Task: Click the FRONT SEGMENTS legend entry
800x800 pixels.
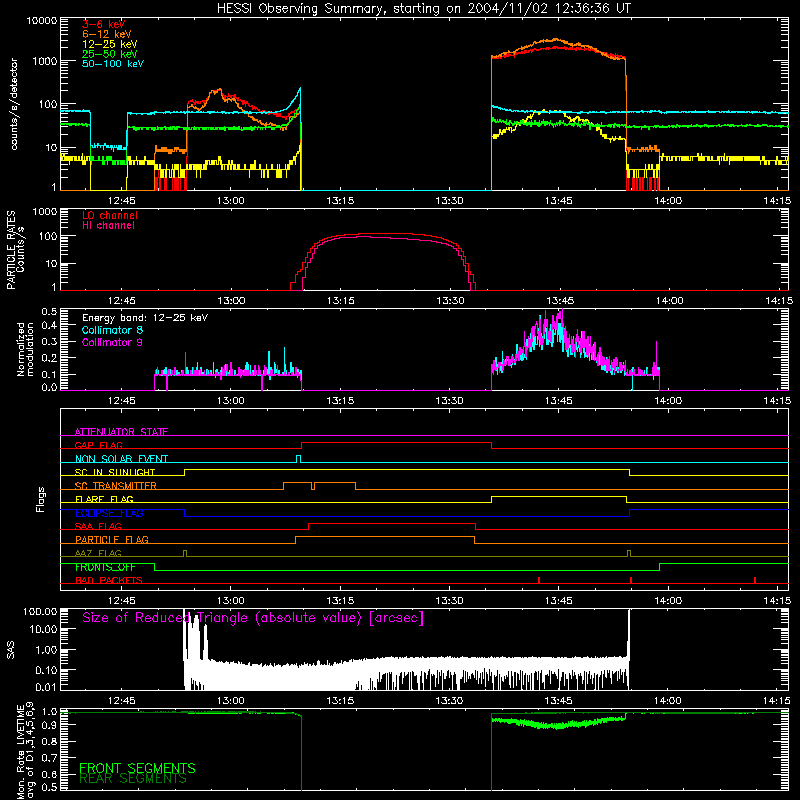Action: coord(137,768)
